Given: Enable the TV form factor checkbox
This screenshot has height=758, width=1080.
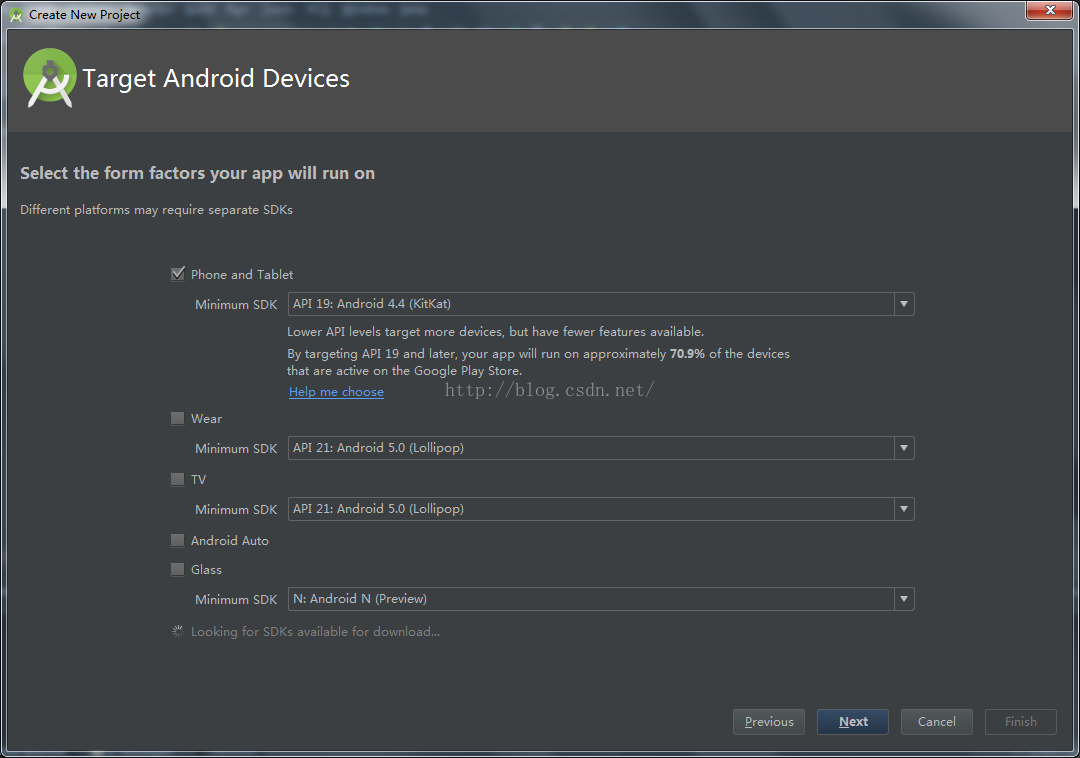Looking at the screenshot, I should point(178,479).
